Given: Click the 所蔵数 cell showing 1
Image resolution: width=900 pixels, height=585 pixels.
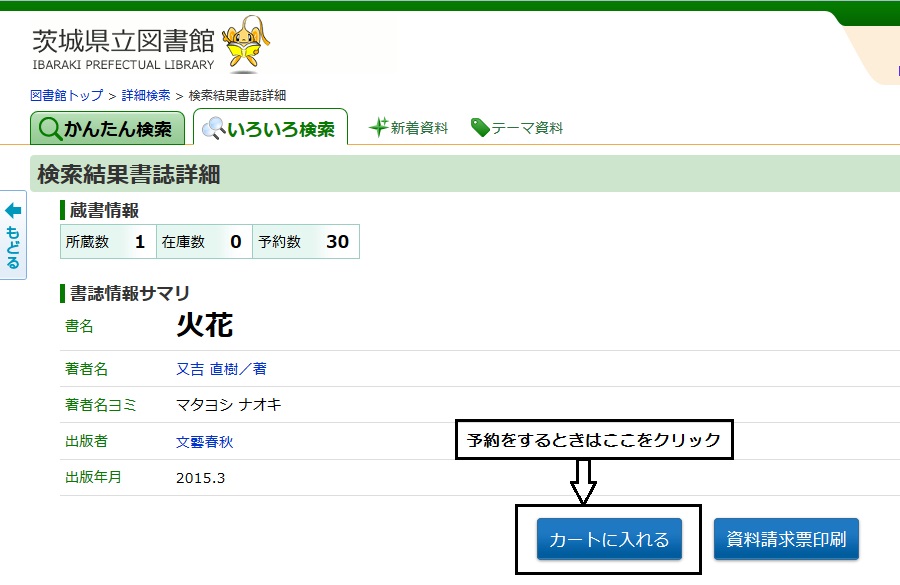Looking at the screenshot, I should pos(108,242).
